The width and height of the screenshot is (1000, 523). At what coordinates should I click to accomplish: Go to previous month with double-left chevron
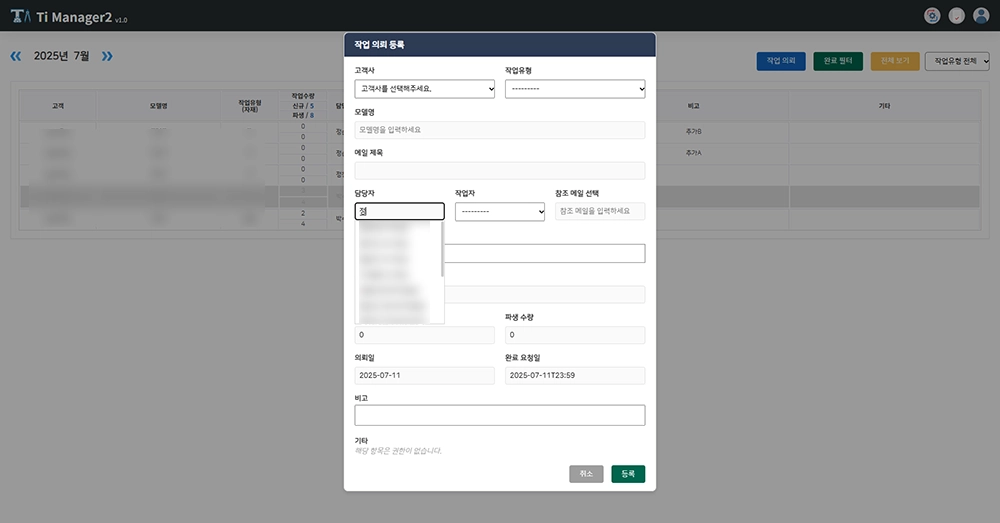16,56
